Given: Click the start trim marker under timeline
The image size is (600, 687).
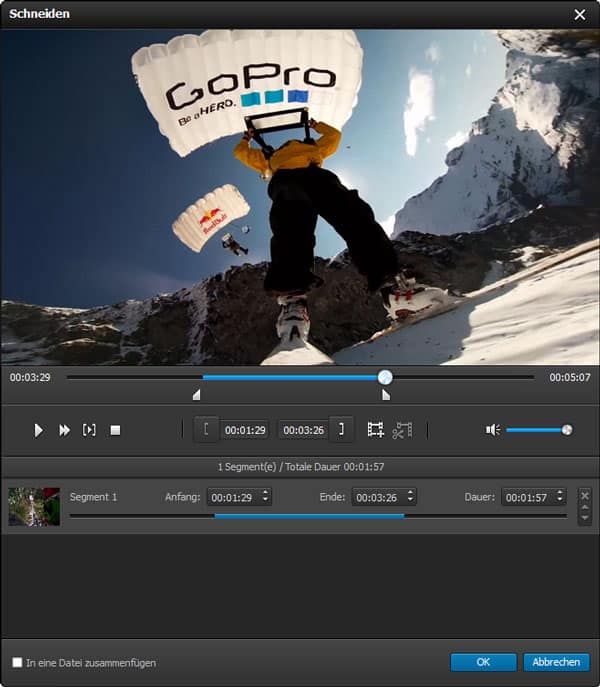Looking at the screenshot, I should tap(196, 396).
